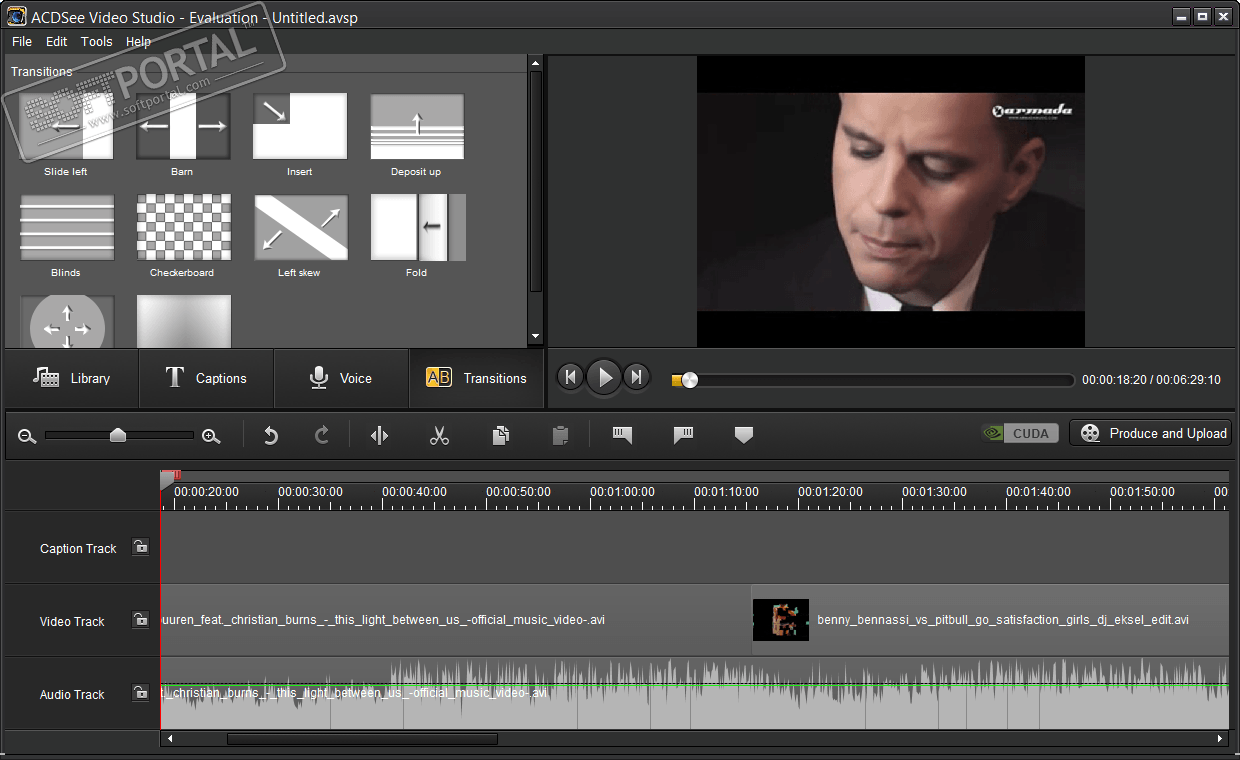Select the Transitions tab
Screen dimensions: 1240x760
coord(476,378)
